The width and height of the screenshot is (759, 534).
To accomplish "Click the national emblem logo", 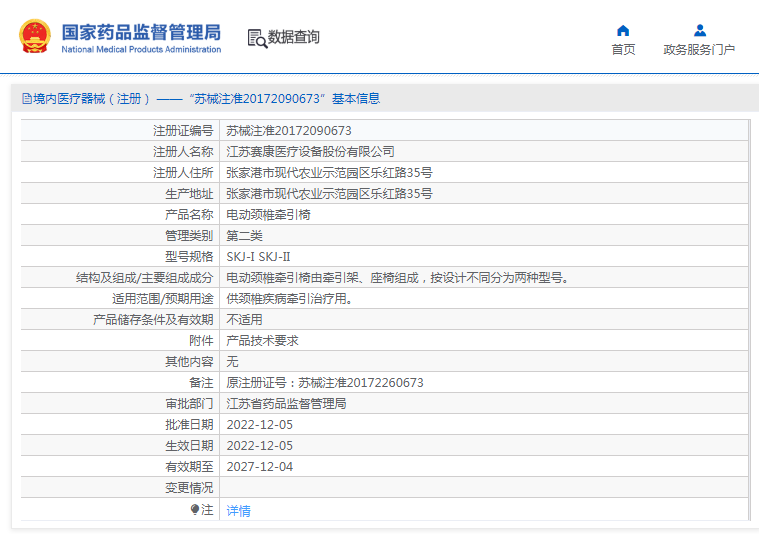I will (x=34, y=36).
